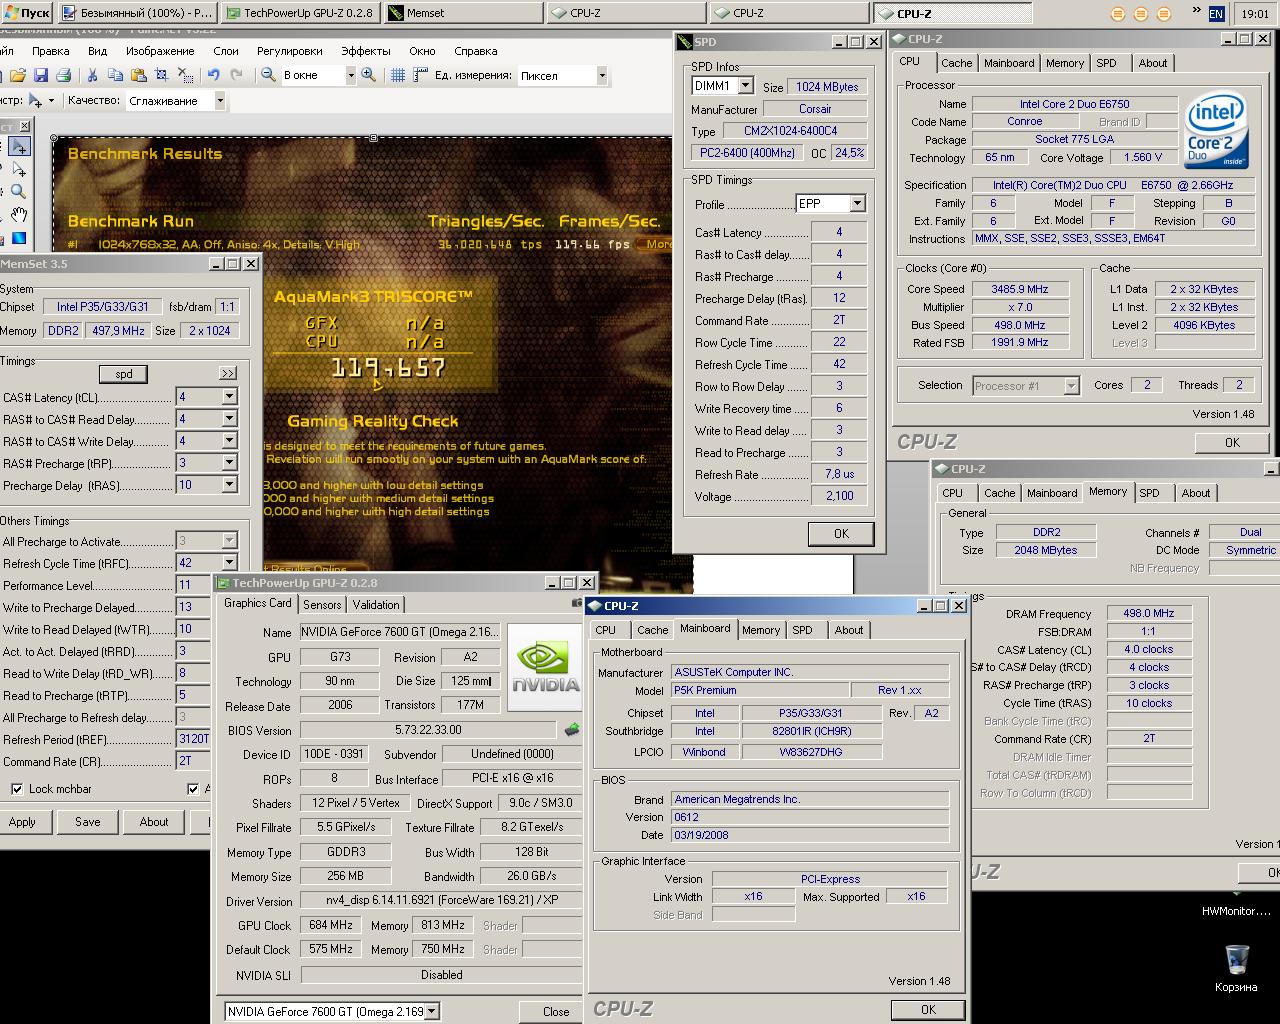Open the EPP profile dropdown in SPD
Image resolution: width=1280 pixels, height=1024 pixels.
pos(857,203)
